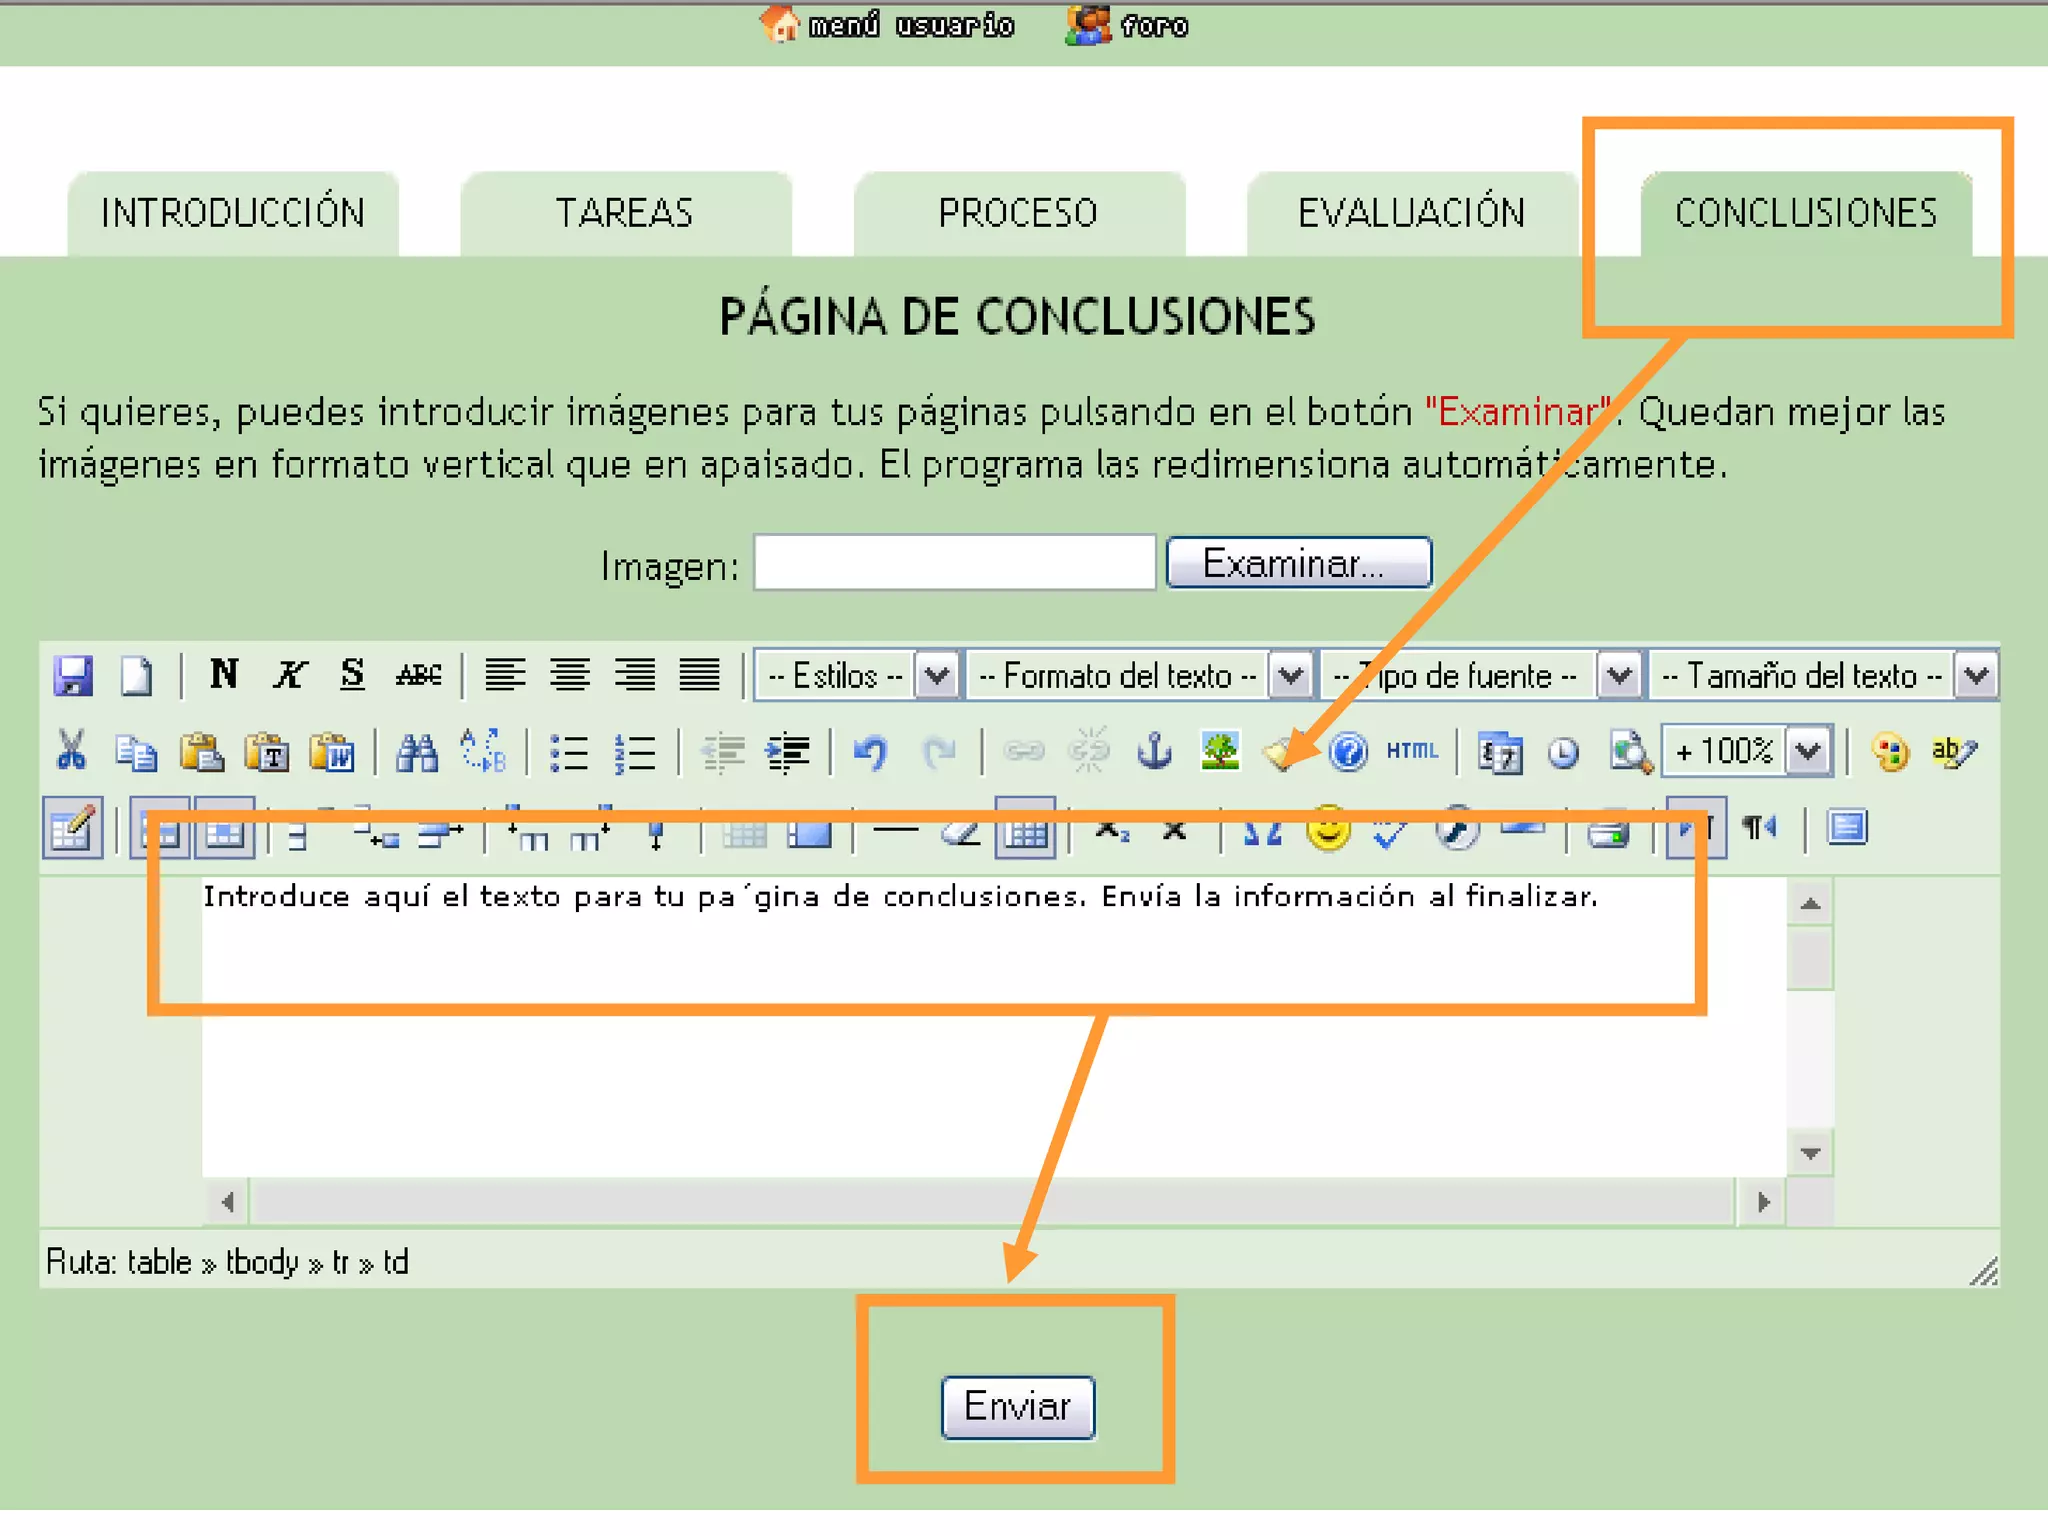The height and width of the screenshot is (1536, 2048).
Task: Open the HTML source editor
Action: click(x=1411, y=751)
